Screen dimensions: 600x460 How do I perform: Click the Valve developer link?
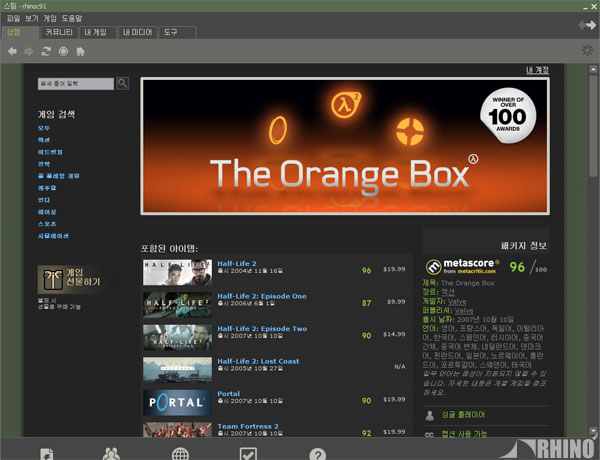[457, 301]
